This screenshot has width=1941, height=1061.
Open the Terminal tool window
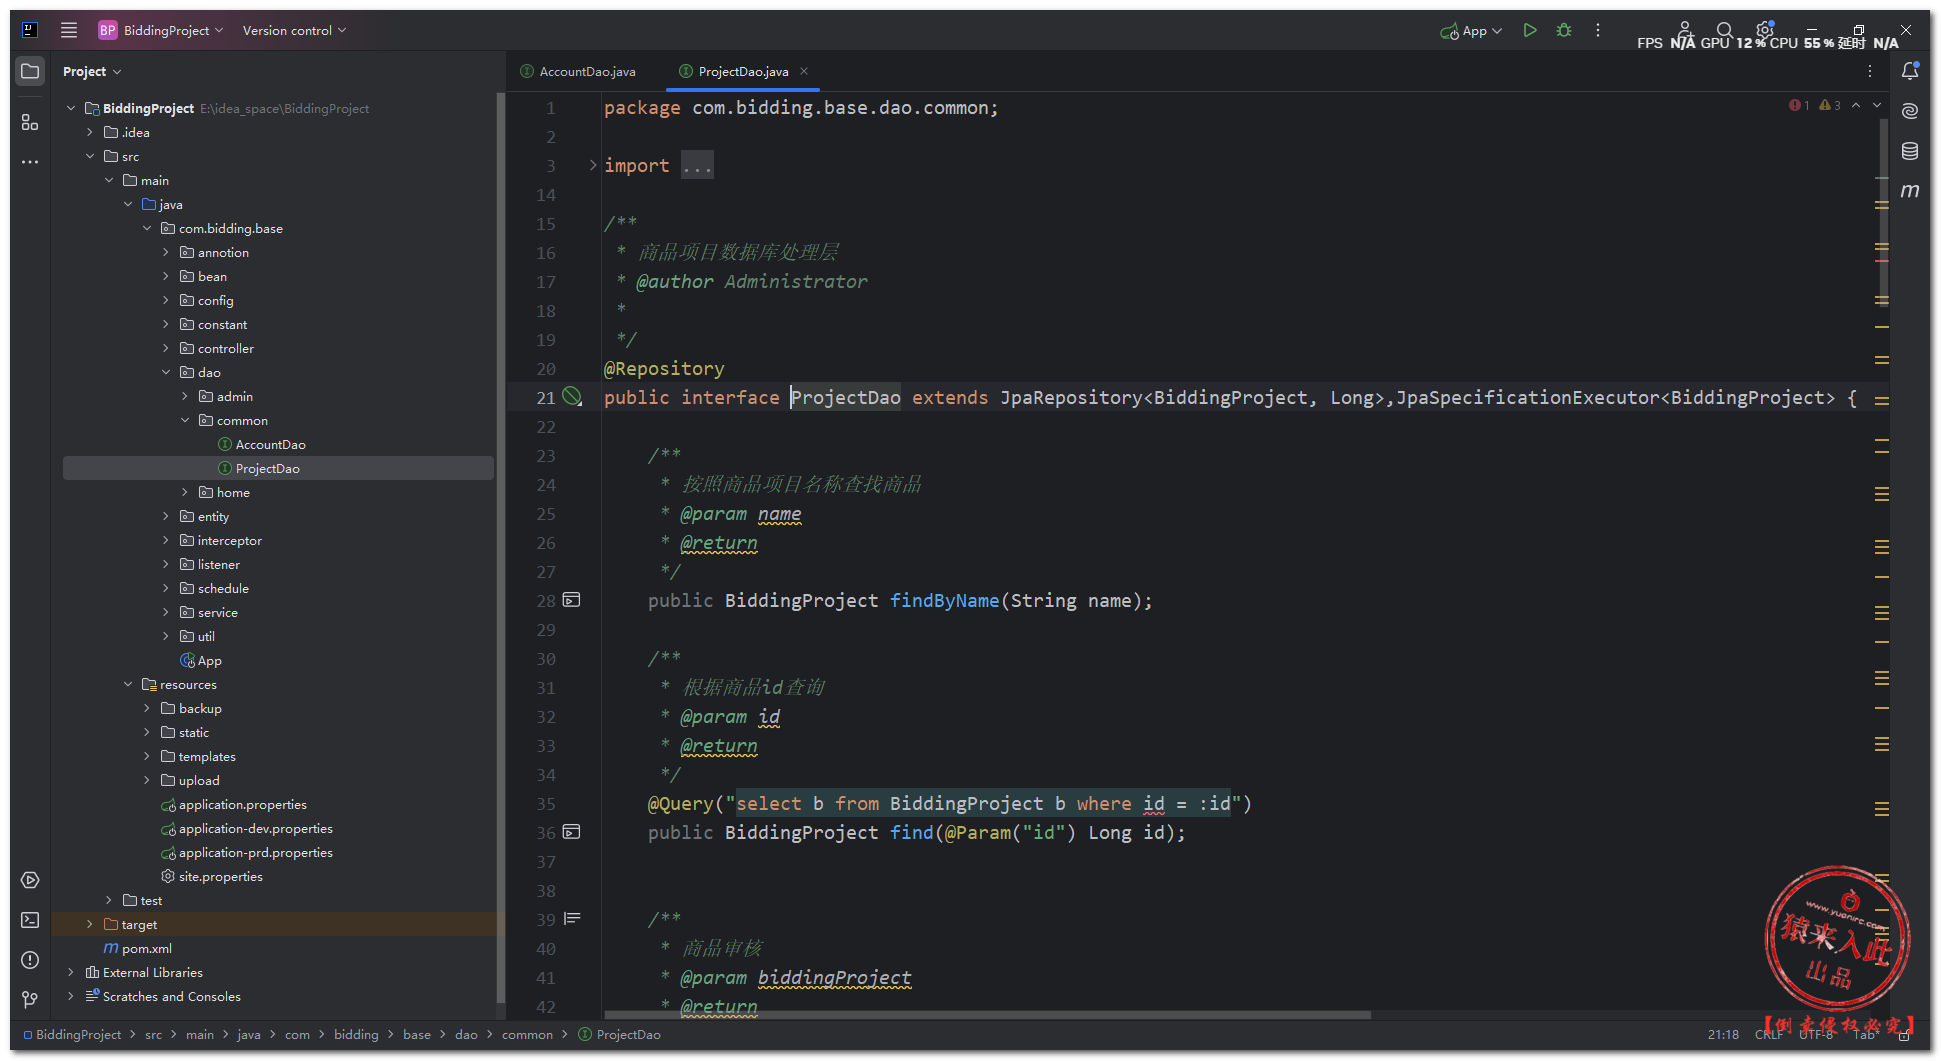30,920
